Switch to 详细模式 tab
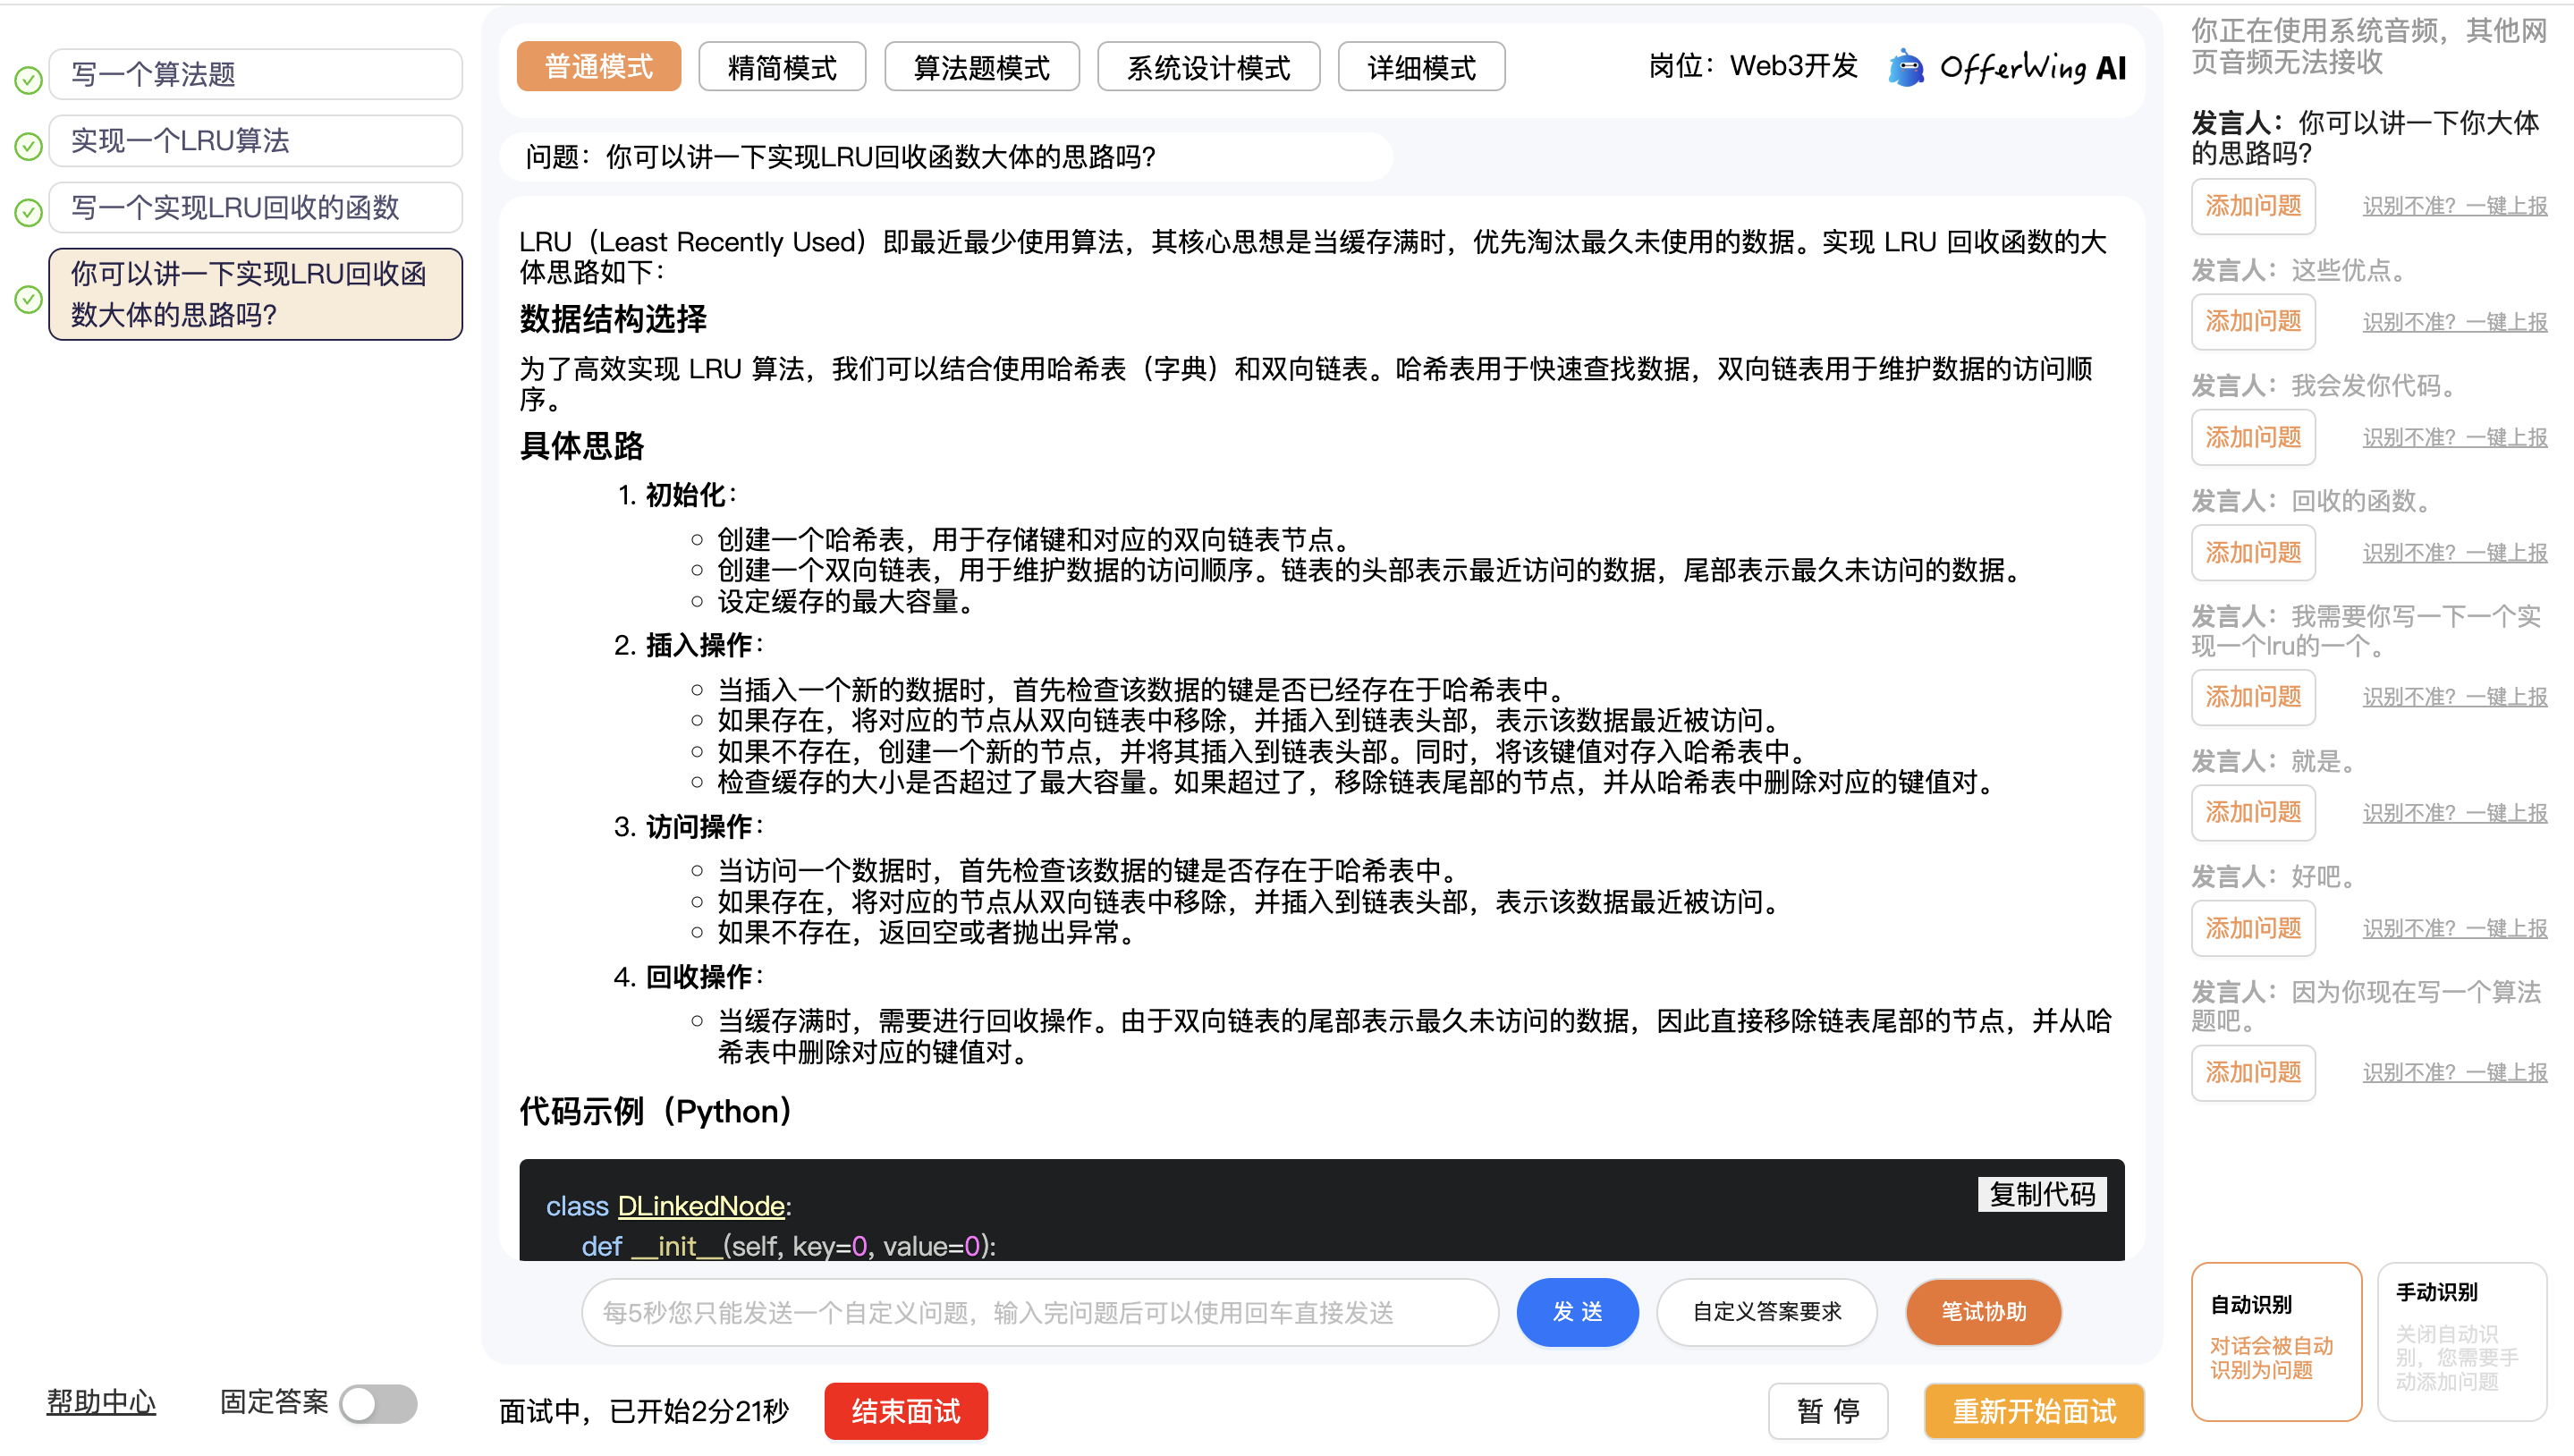The width and height of the screenshot is (2574, 1456). click(1420, 67)
